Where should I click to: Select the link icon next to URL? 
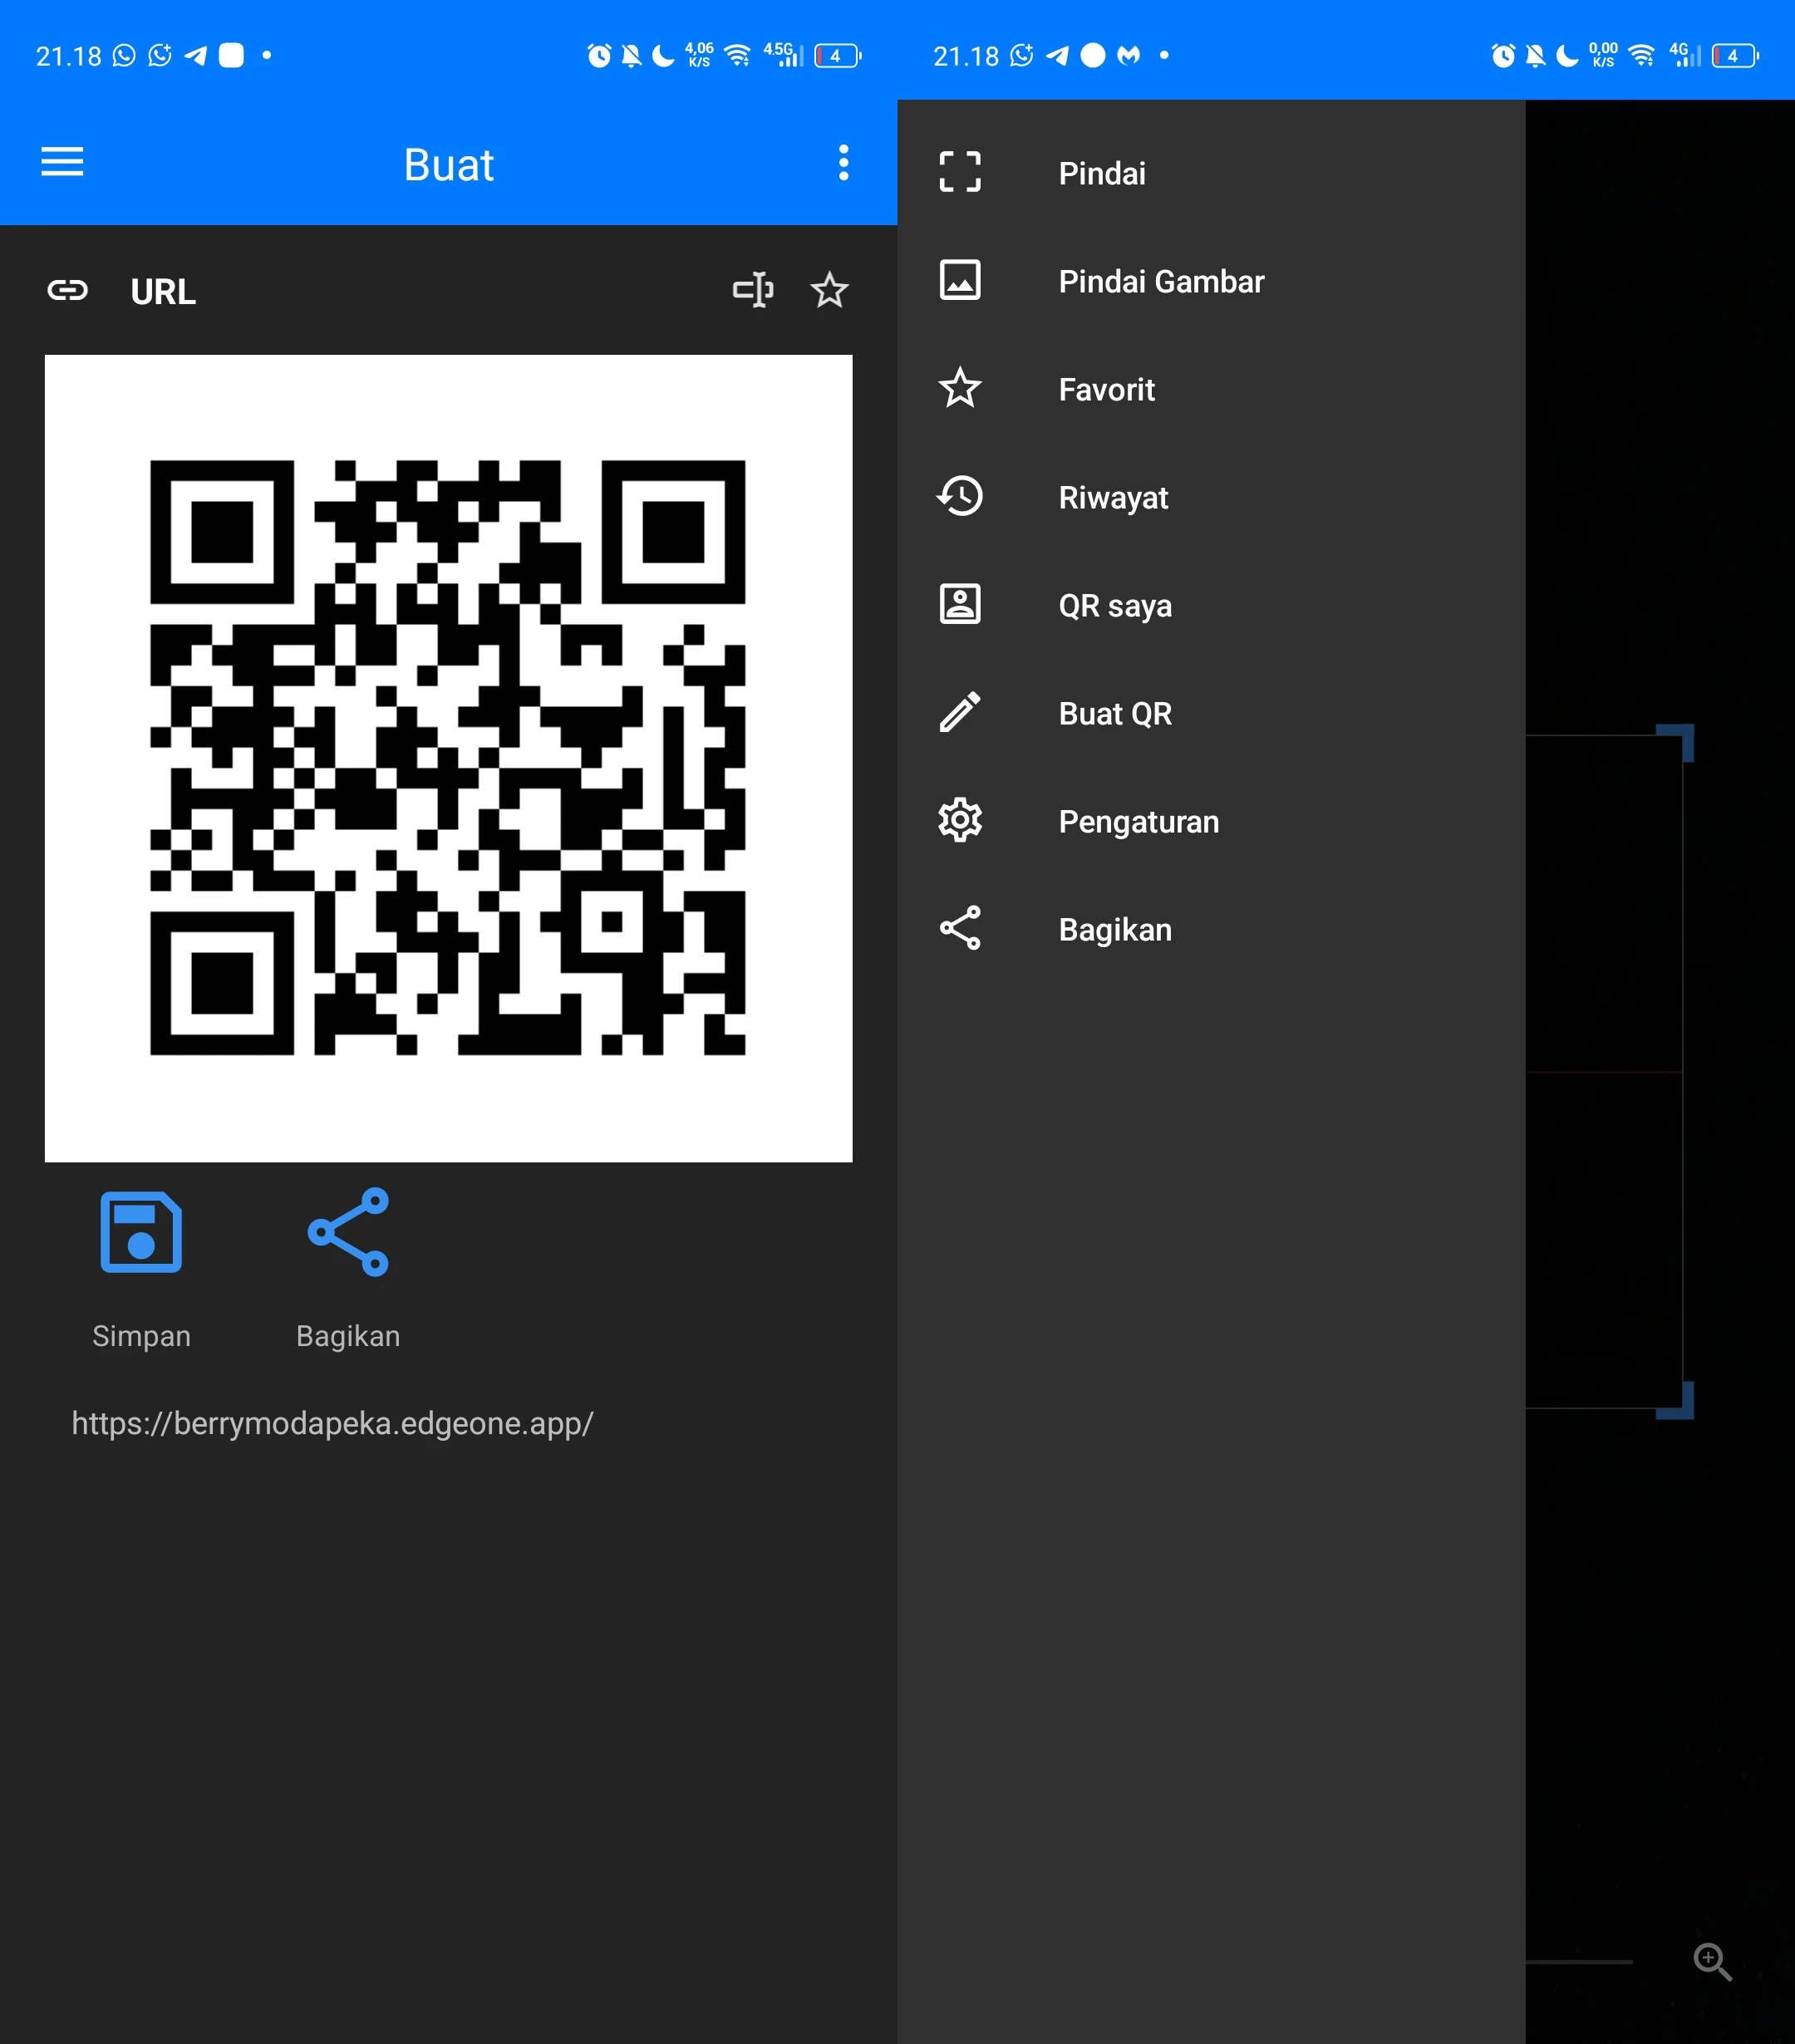(68, 290)
